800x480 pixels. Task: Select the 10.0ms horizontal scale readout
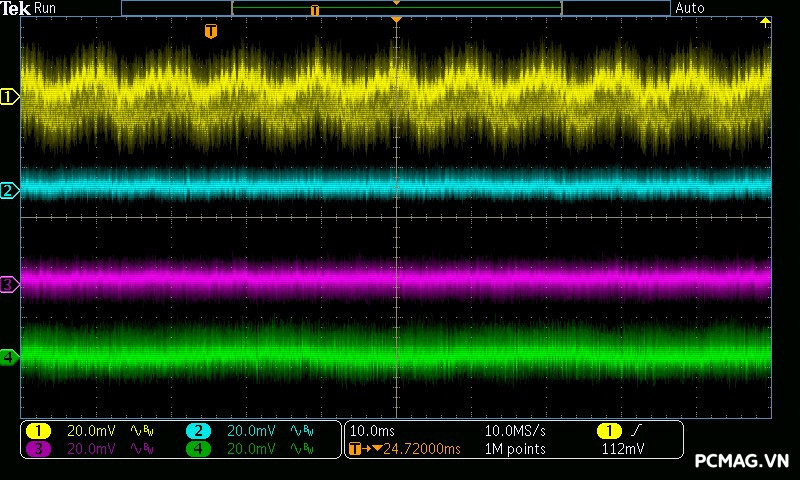click(x=371, y=431)
